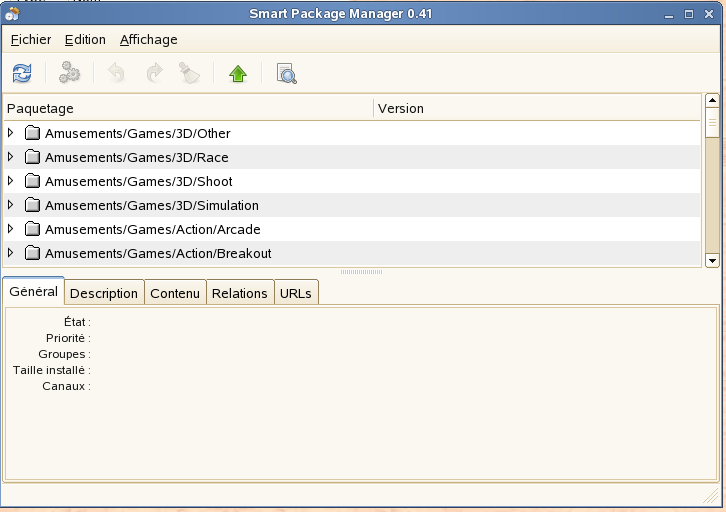Switch to the Relations tab

[239, 293]
